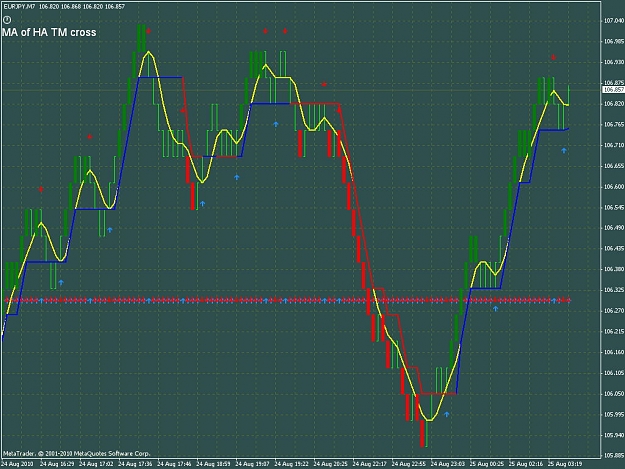Click the clock icon above the chart title

click(x=7, y=20)
